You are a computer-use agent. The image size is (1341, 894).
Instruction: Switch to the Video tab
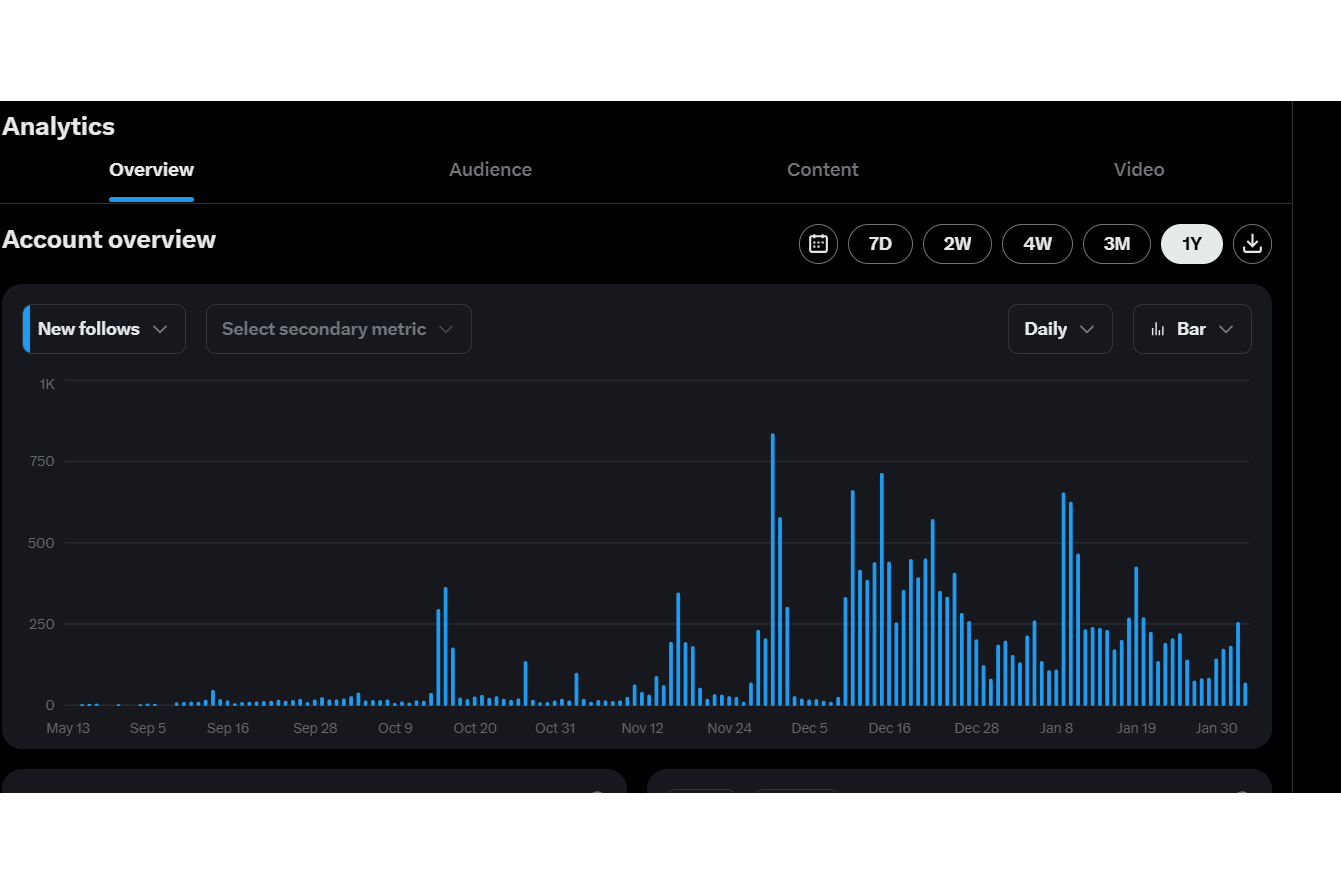(1139, 170)
